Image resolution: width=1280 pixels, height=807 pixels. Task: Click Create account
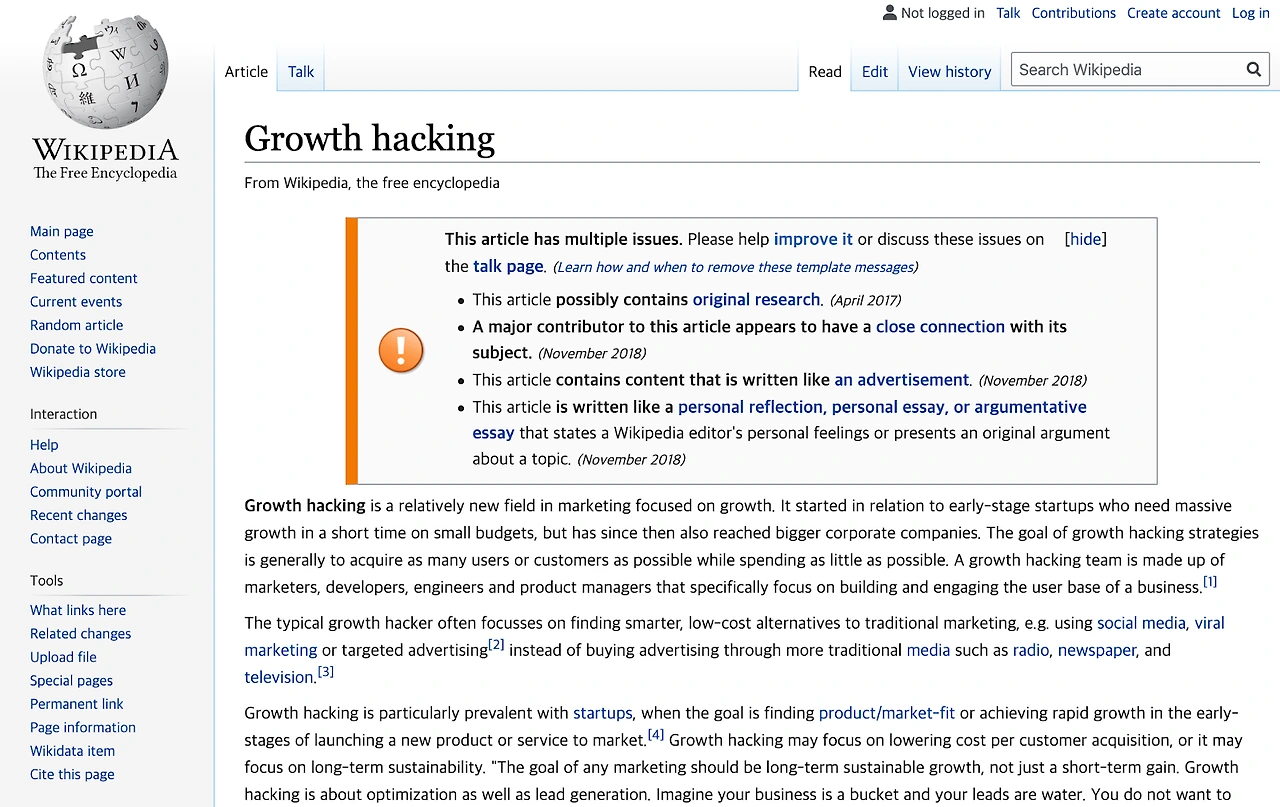coord(1174,13)
